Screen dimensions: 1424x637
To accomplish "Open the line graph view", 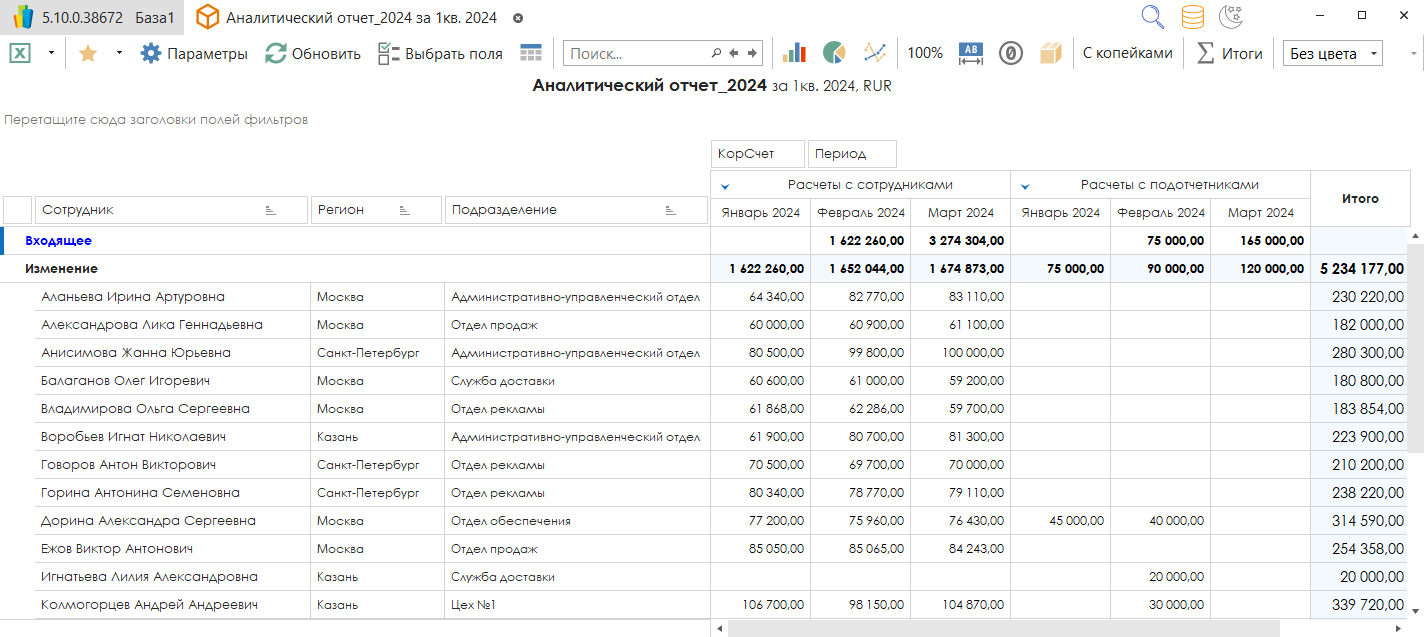I will [x=875, y=53].
